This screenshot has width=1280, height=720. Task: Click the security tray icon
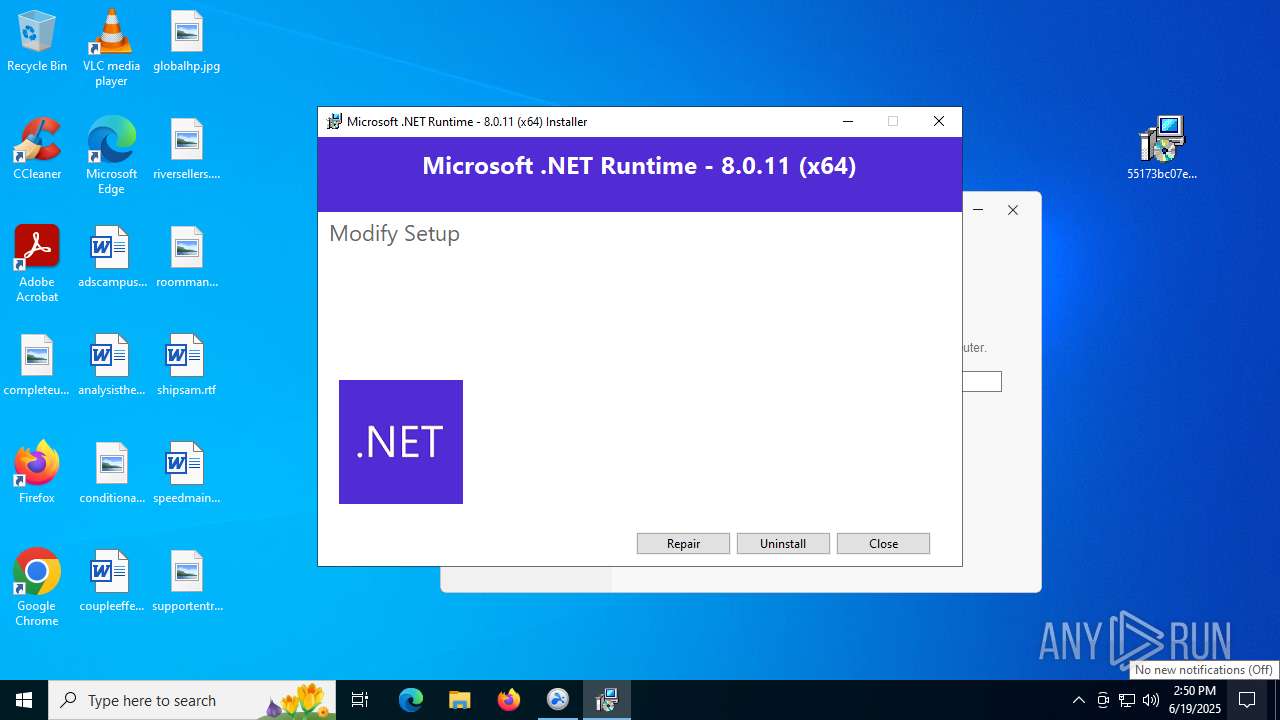pos(1103,700)
